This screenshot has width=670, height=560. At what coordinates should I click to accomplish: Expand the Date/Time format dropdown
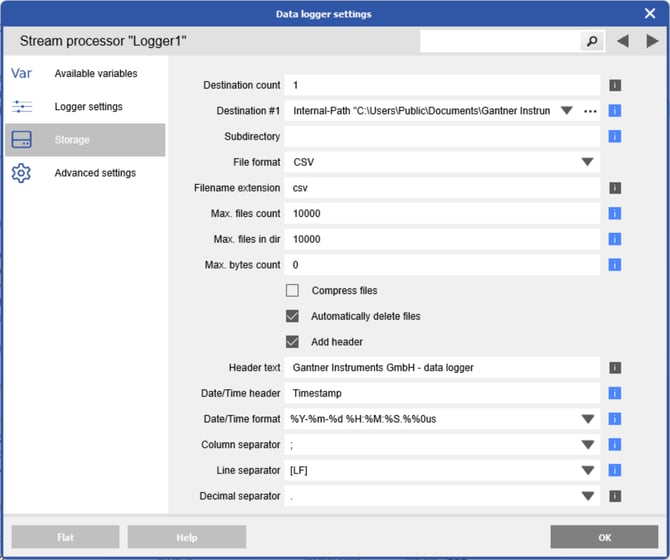click(588, 419)
